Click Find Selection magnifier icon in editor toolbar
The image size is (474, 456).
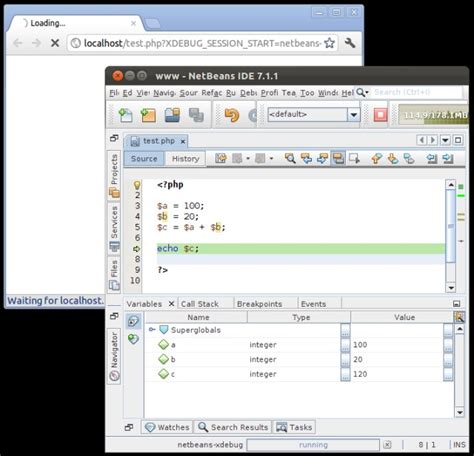point(290,158)
